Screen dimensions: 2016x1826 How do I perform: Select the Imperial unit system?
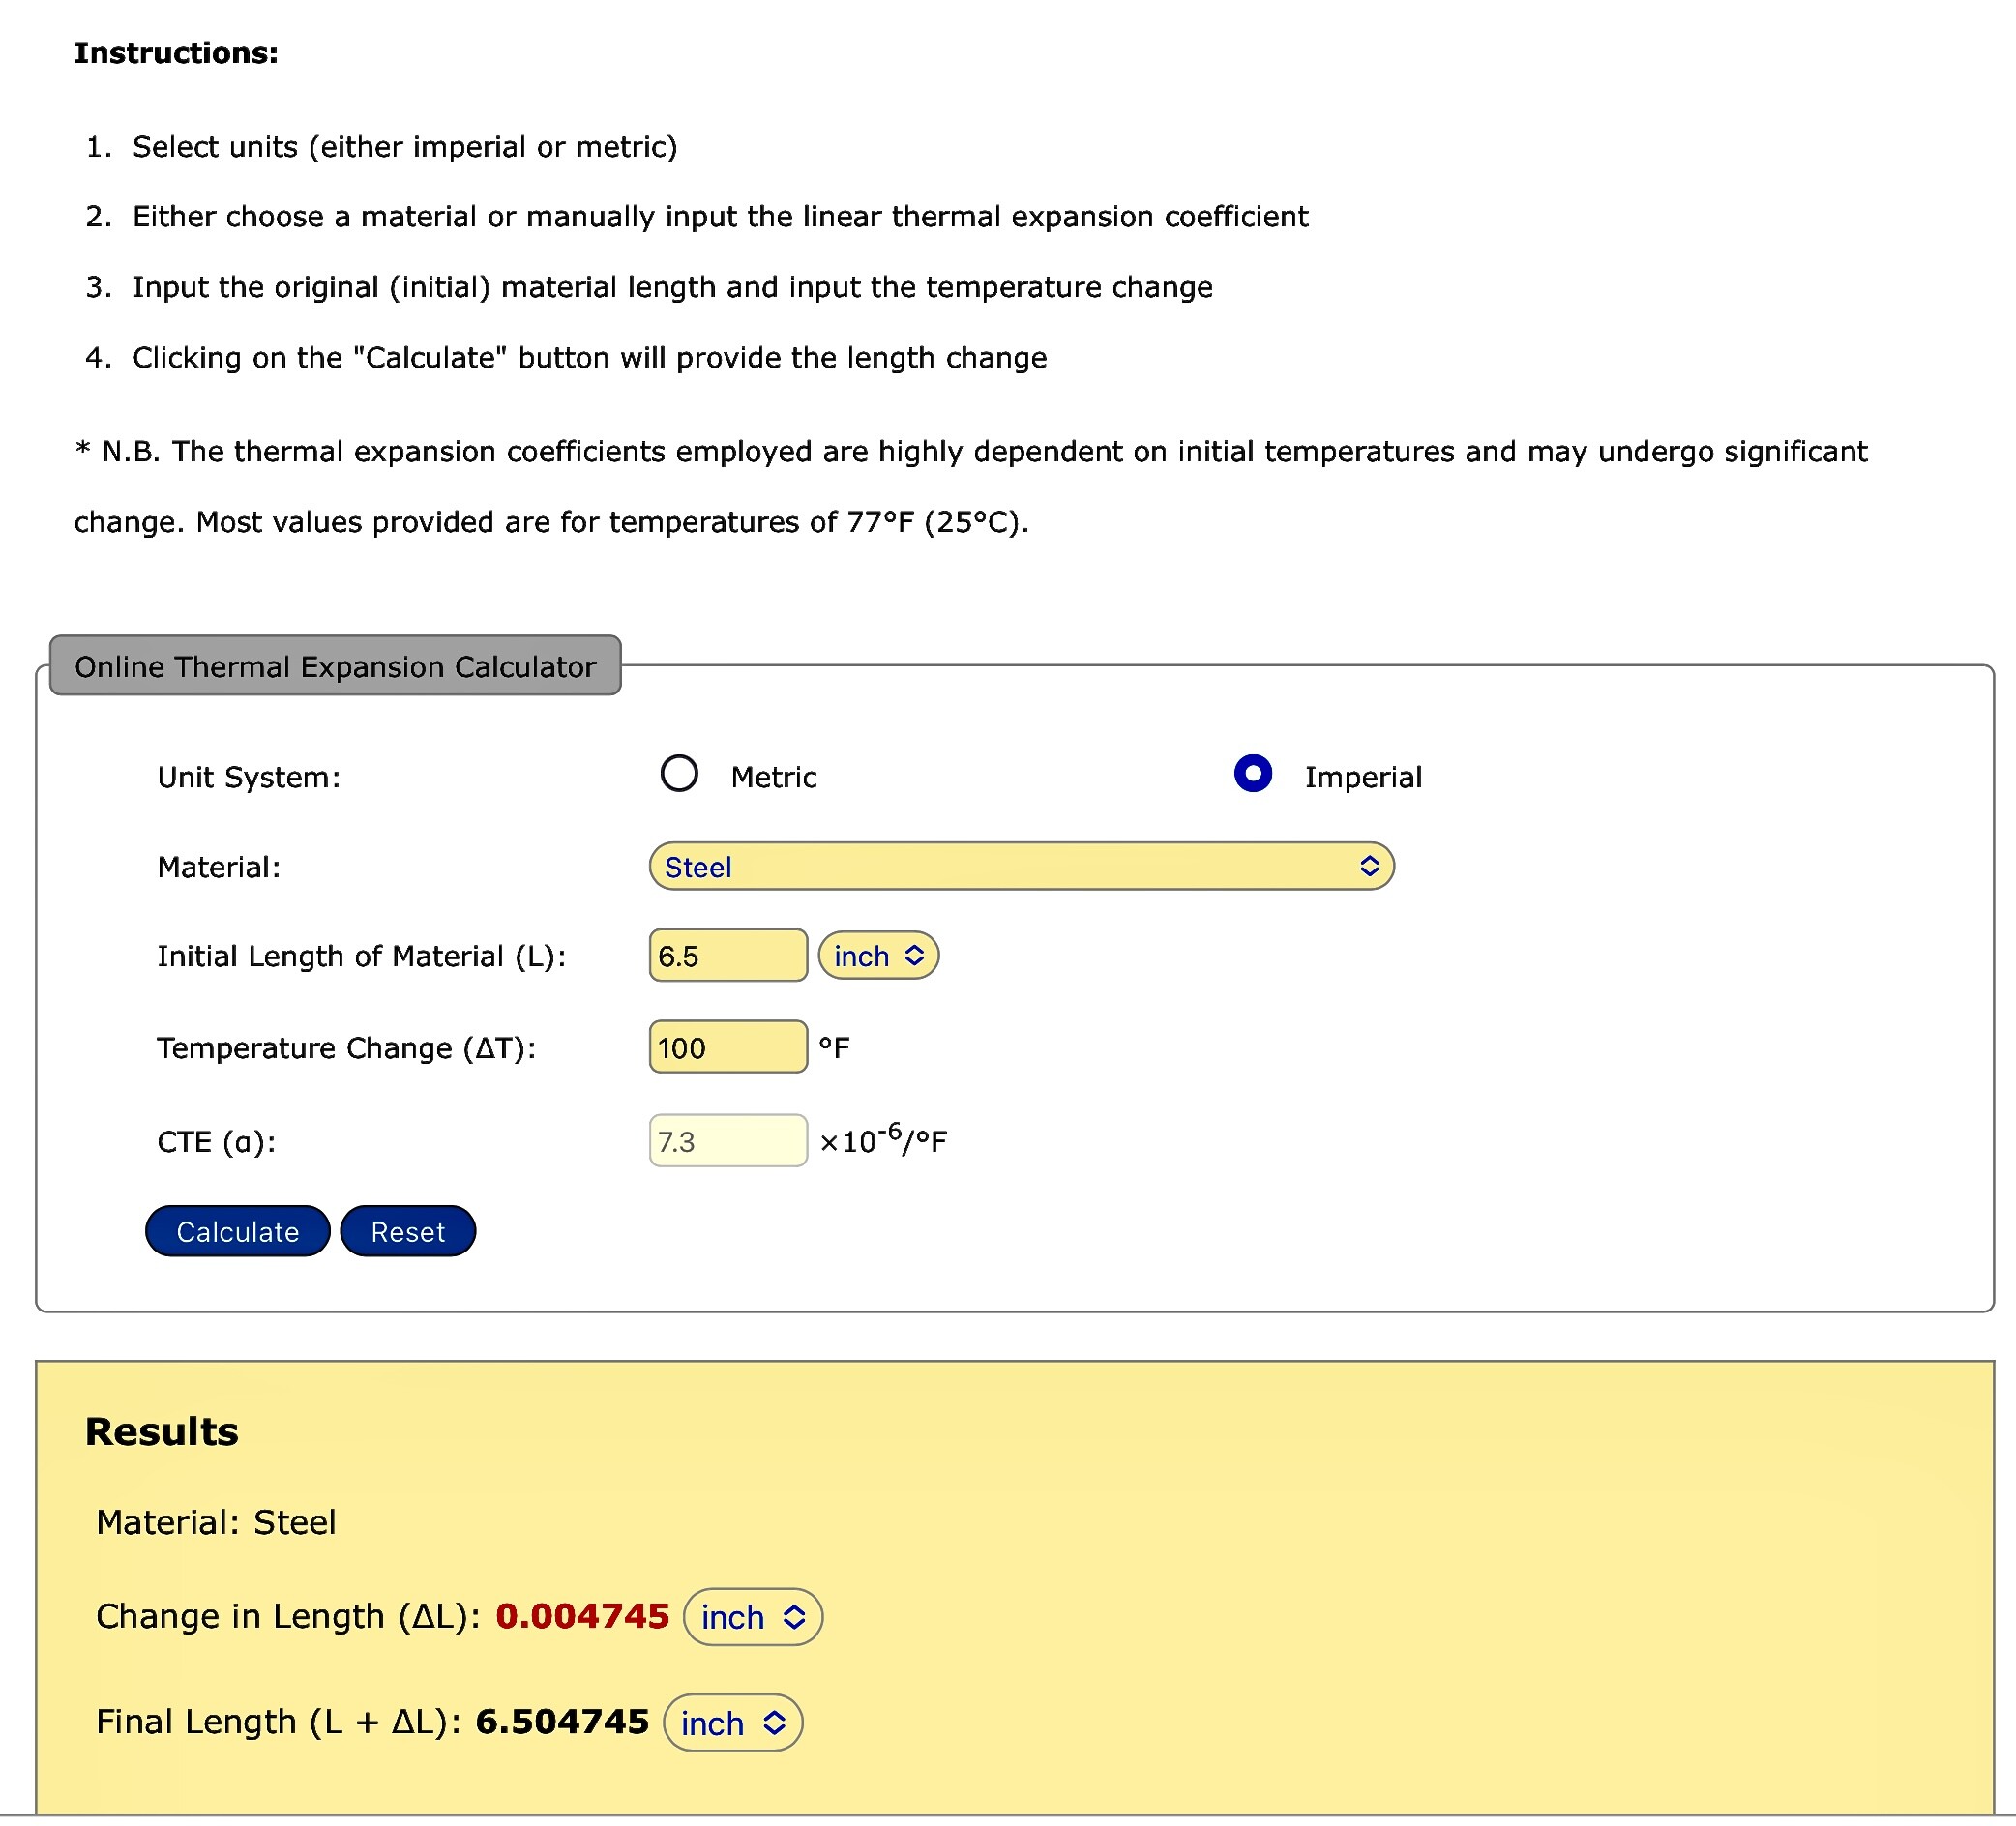pos(1252,773)
